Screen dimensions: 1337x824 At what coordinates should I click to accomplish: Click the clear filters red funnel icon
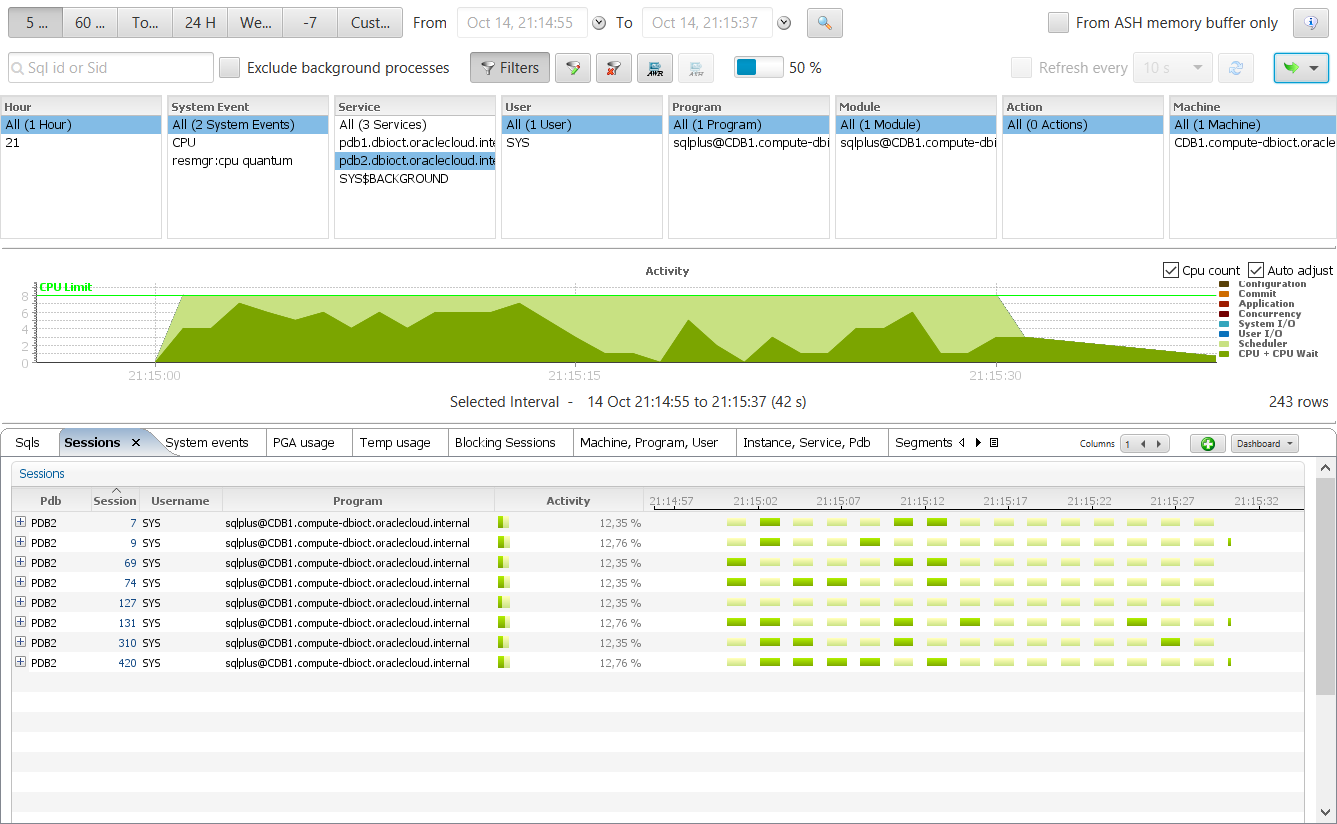tap(614, 68)
